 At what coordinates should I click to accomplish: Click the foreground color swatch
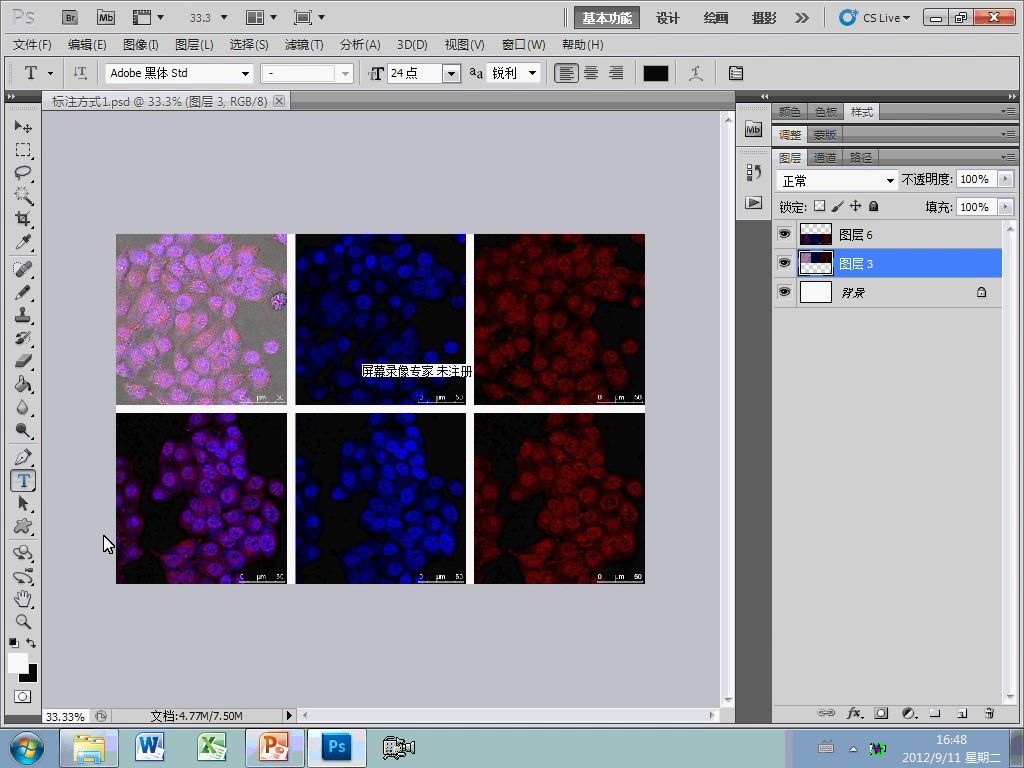pos(18,663)
